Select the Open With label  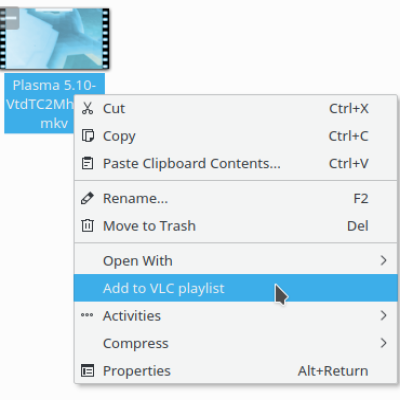tap(138, 261)
